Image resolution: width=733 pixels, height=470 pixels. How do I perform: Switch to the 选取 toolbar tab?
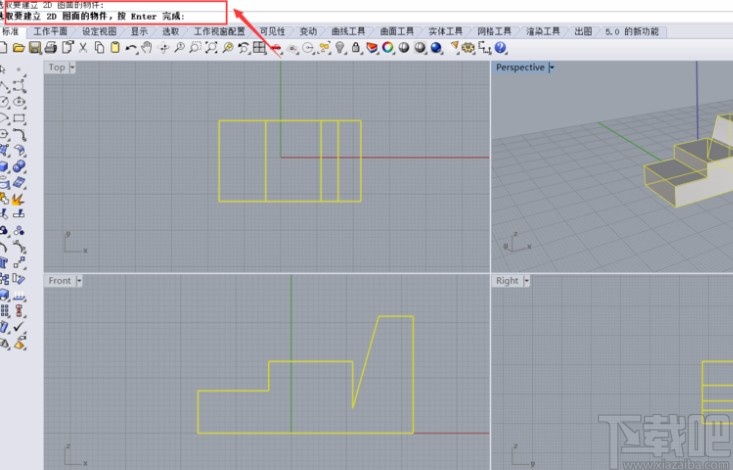[171, 31]
